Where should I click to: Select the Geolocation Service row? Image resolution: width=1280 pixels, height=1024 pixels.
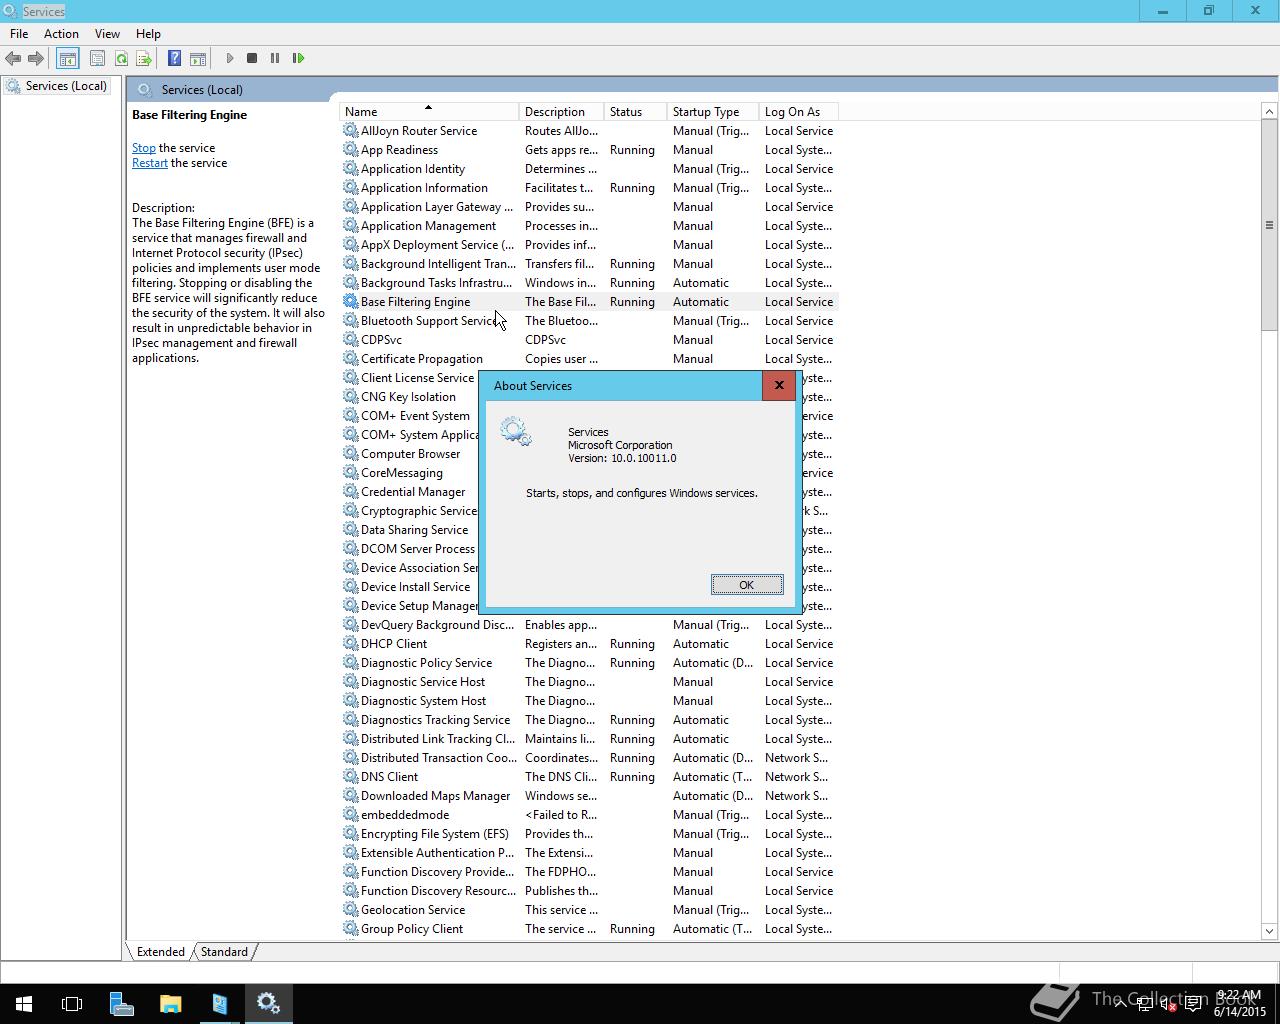588,910
